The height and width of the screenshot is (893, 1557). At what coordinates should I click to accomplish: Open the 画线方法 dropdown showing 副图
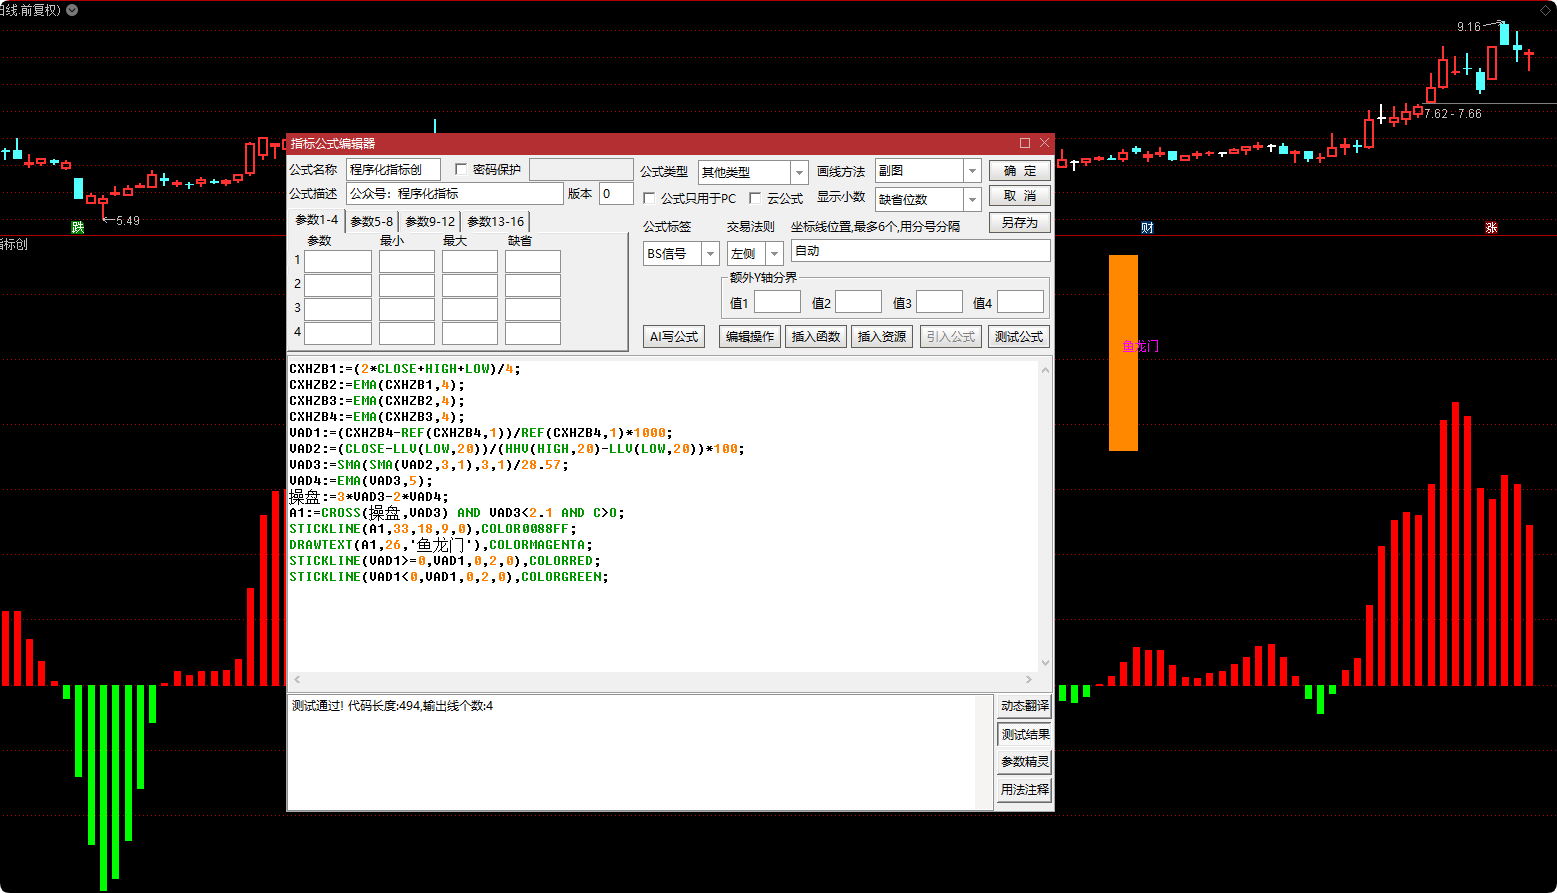(x=971, y=171)
